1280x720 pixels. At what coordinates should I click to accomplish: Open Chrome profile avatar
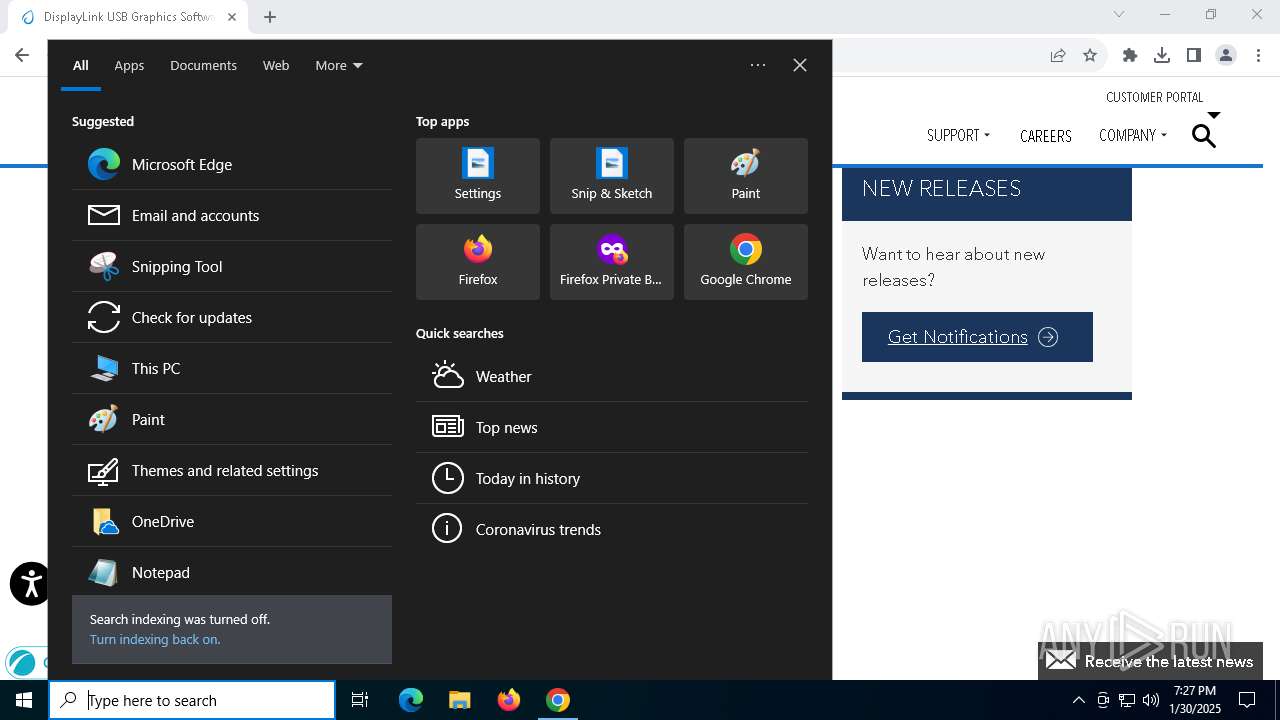tap(1226, 56)
